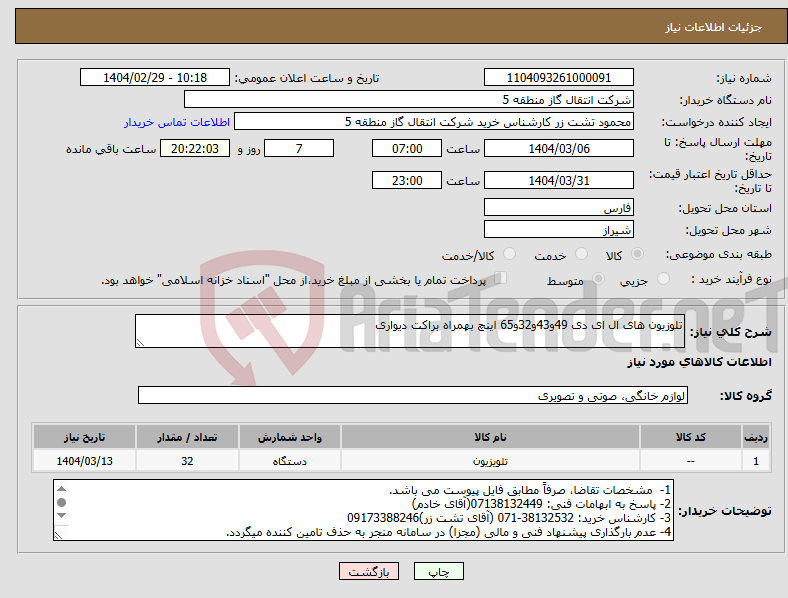788x598 pixels.
Task: Click the توضیحات خریدار label
Action: (x=725, y=511)
